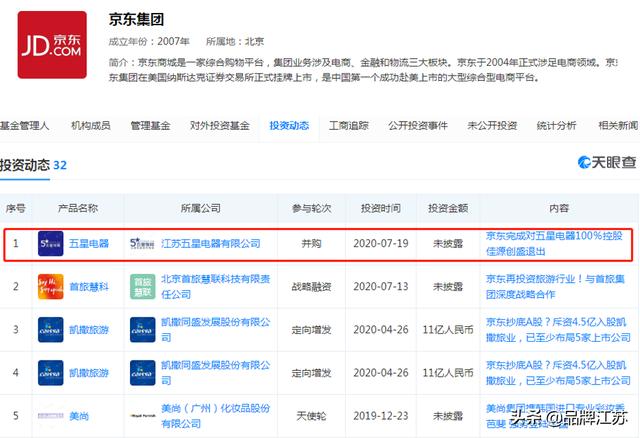Image resolution: width=640 pixels, height=438 pixels.
Task: Open news link 京东再投资旅游行业
Action: point(555,287)
